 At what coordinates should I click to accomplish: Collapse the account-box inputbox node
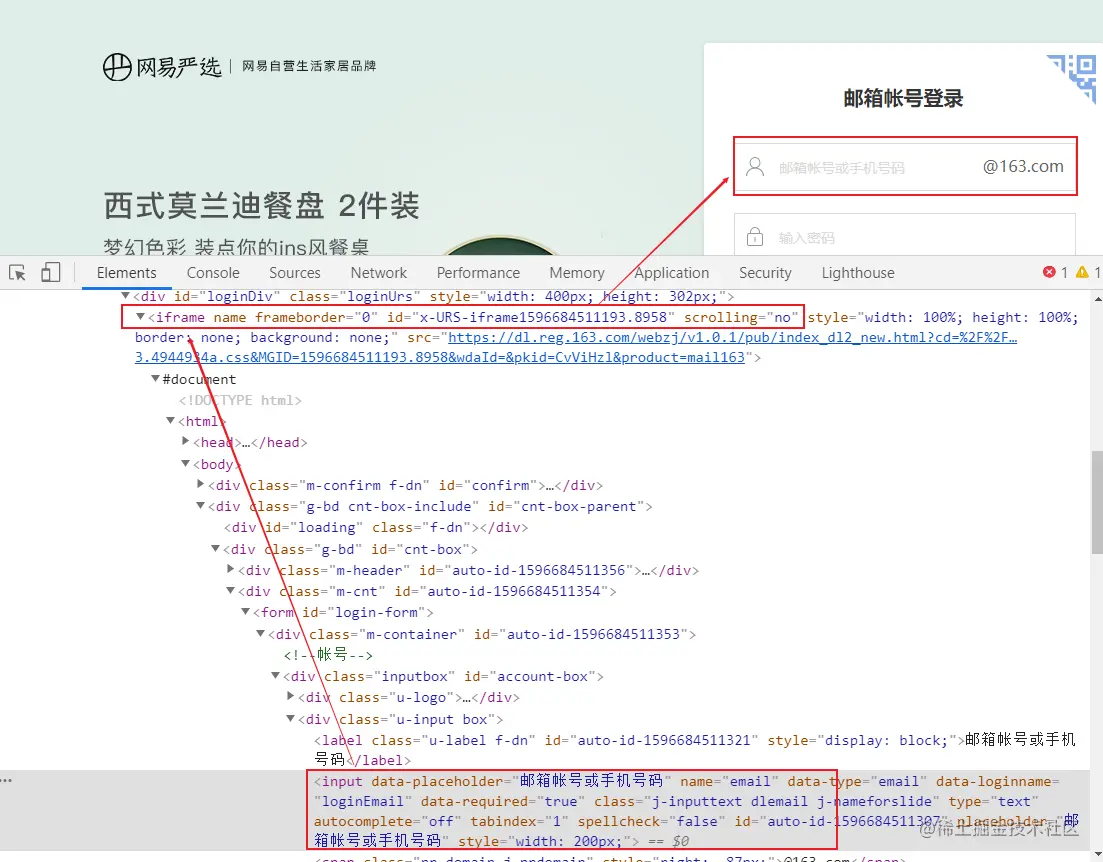(276, 676)
